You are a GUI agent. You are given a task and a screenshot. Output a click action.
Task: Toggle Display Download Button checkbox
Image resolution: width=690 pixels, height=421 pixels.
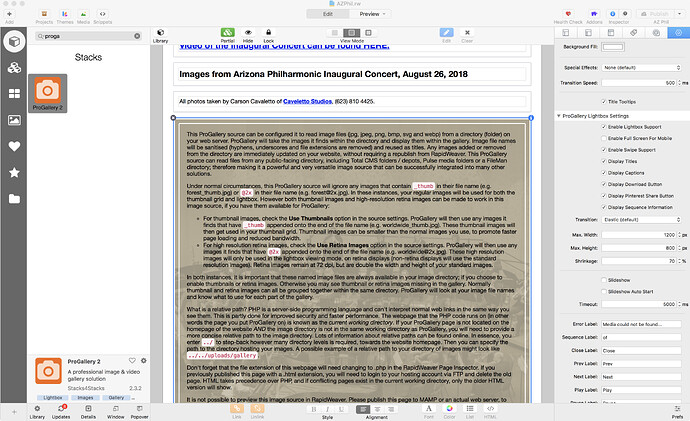[604, 184]
